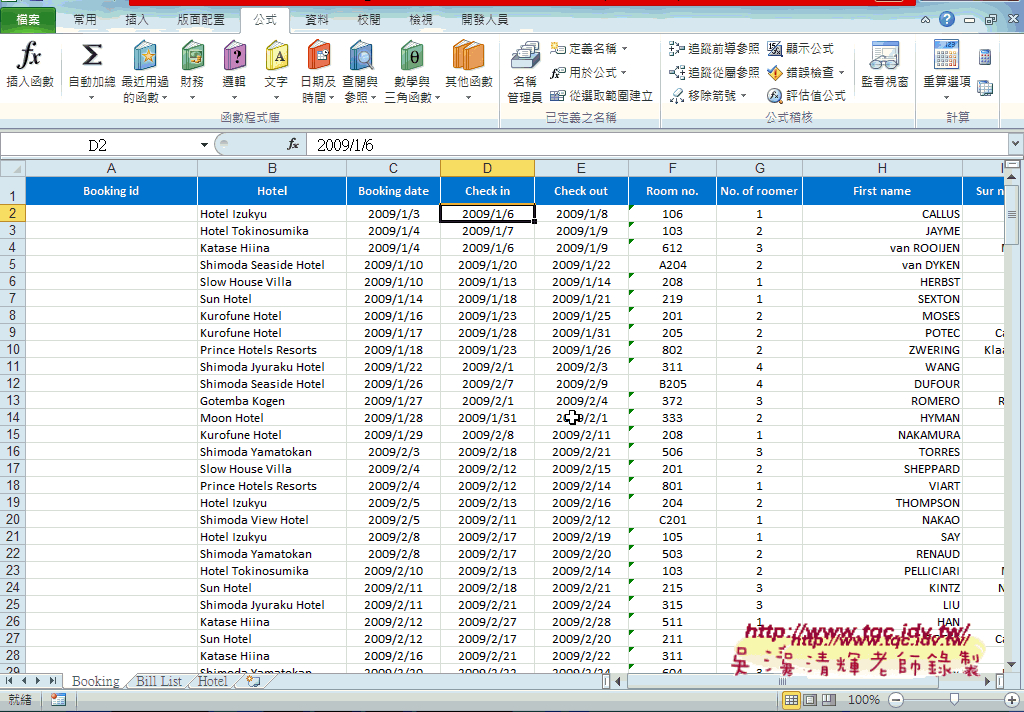
Task: Click Trace Dependents (追蹤從屬參照)
Action: (x=714, y=73)
